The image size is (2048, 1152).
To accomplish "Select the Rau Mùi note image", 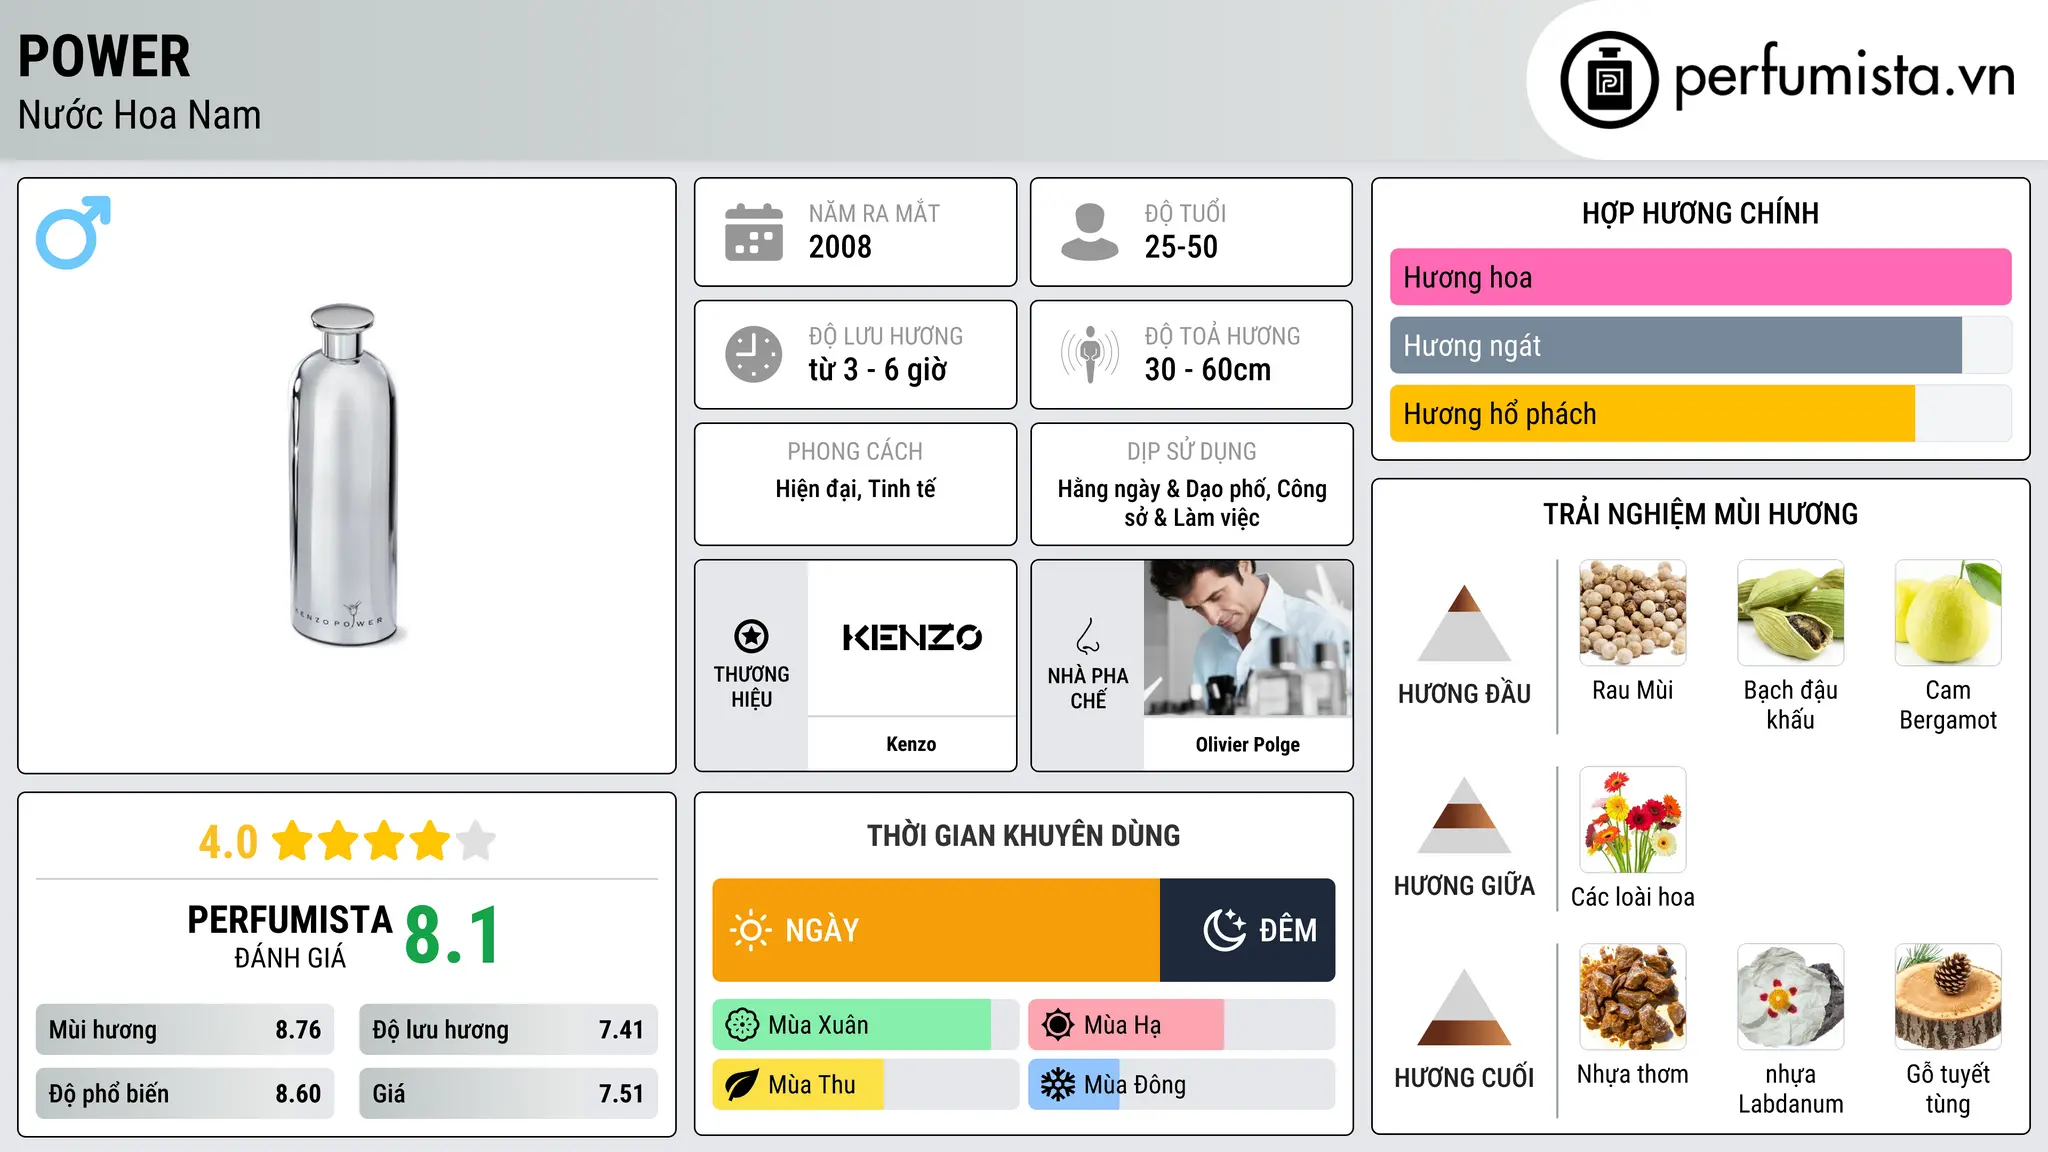I will [1632, 612].
